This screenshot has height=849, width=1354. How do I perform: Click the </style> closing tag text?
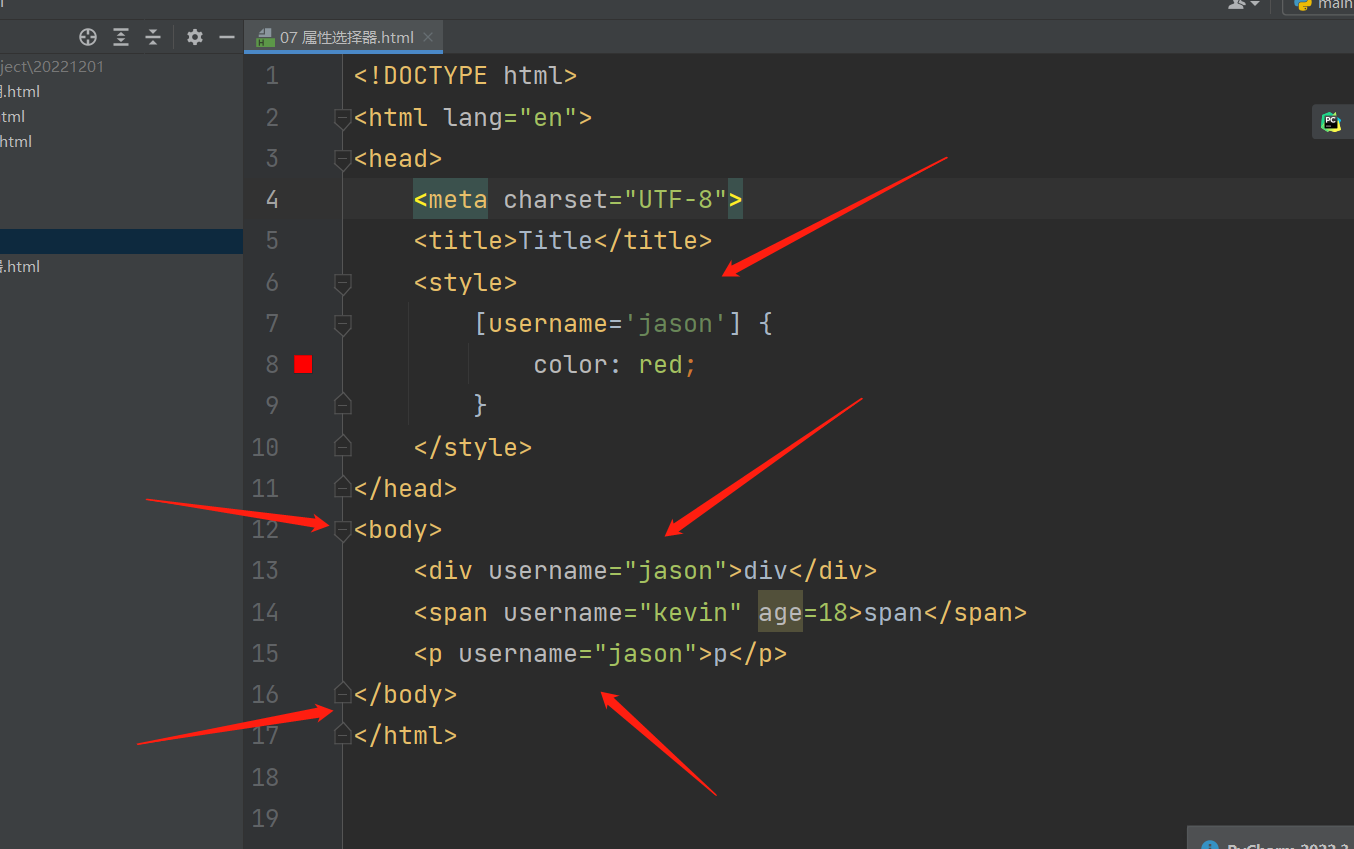(x=473, y=447)
